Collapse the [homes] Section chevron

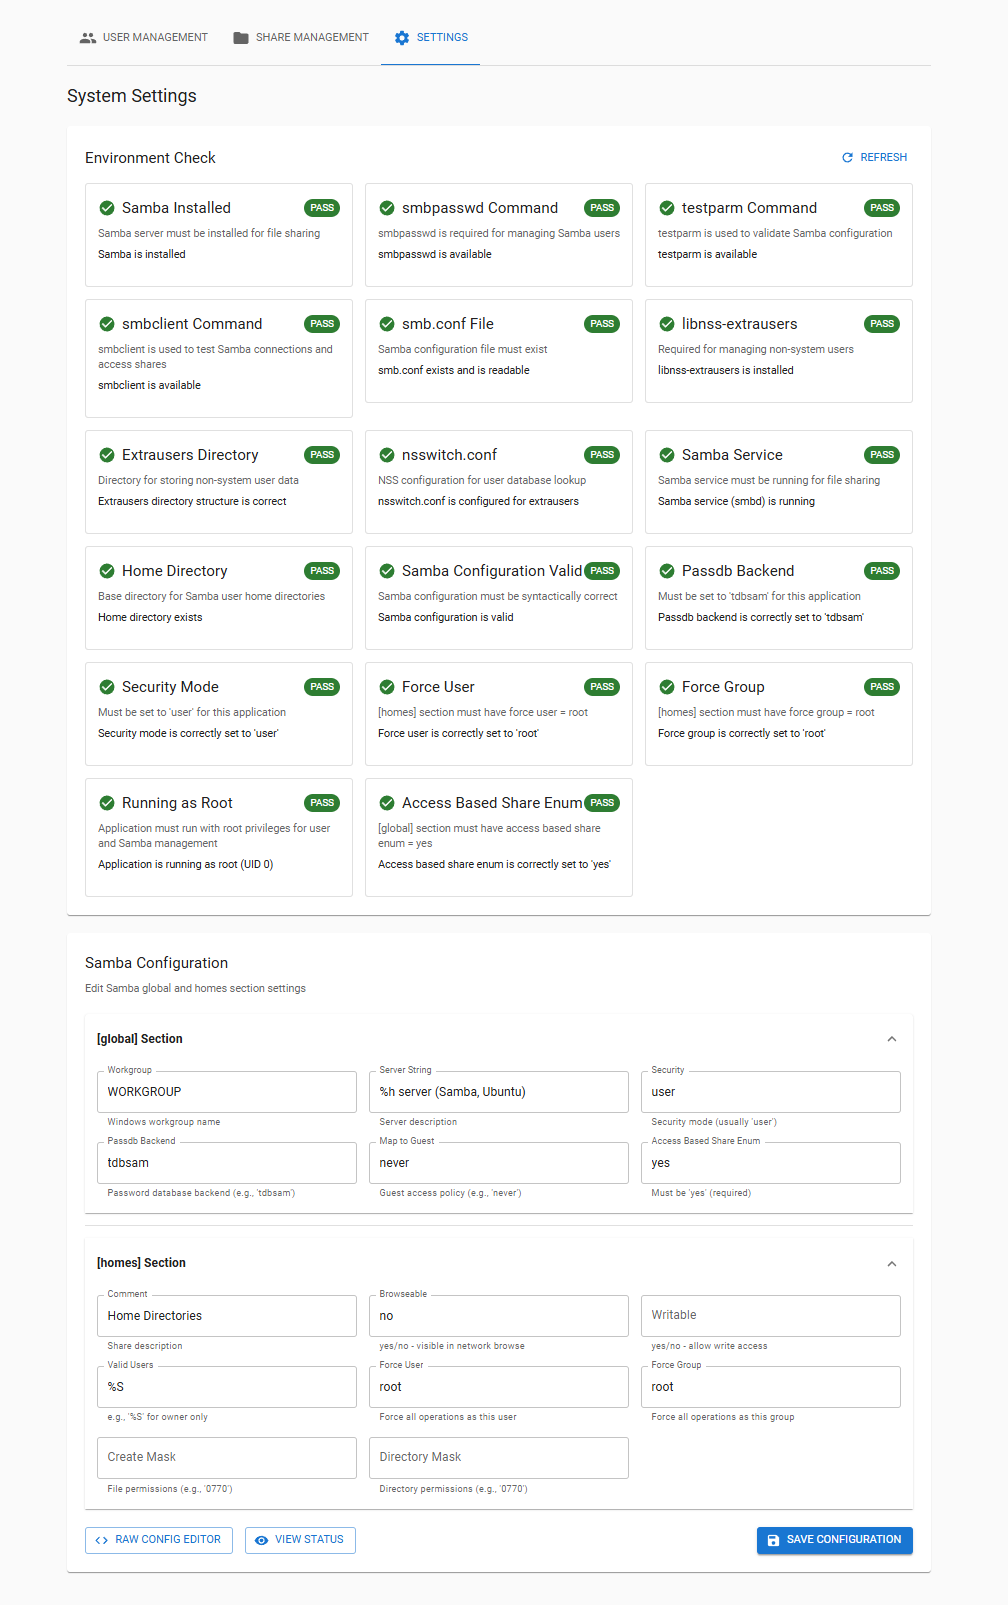pos(891,1263)
